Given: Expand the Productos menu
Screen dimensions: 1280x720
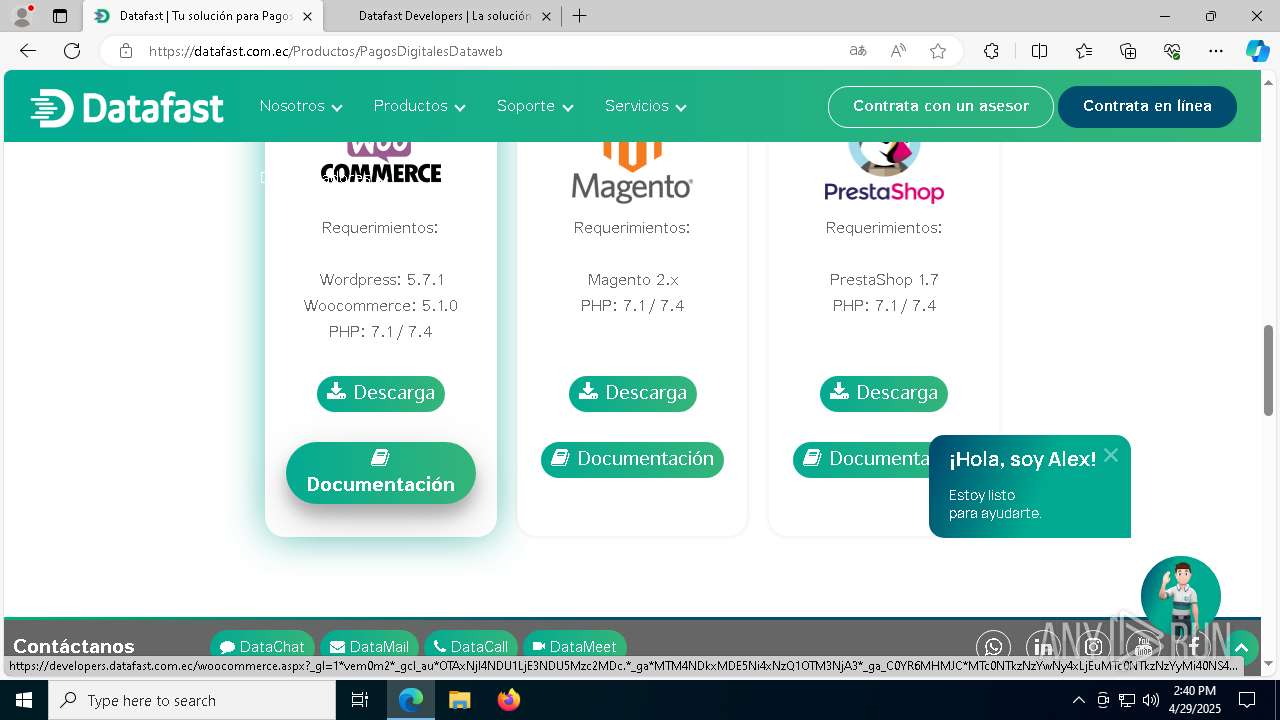Looking at the screenshot, I should click(x=420, y=106).
